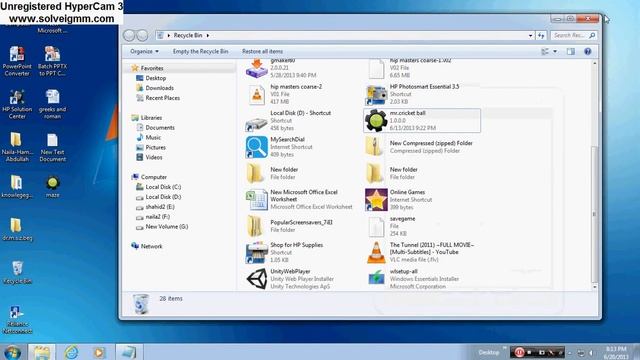This screenshot has height=360, width=640.
Task: Select the savegame file icon
Action: pos(376,227)
